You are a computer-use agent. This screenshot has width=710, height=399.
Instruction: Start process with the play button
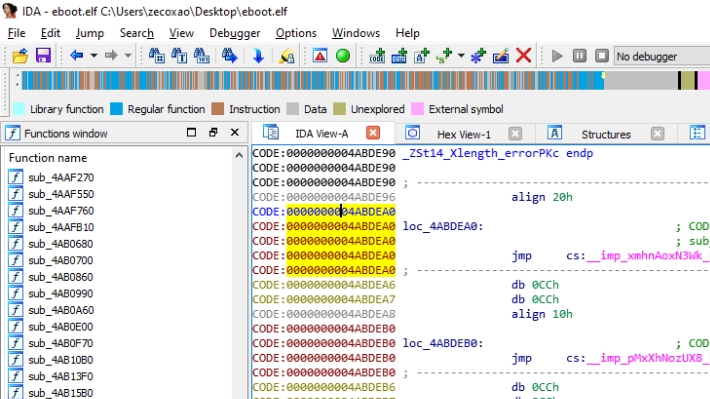557,56
